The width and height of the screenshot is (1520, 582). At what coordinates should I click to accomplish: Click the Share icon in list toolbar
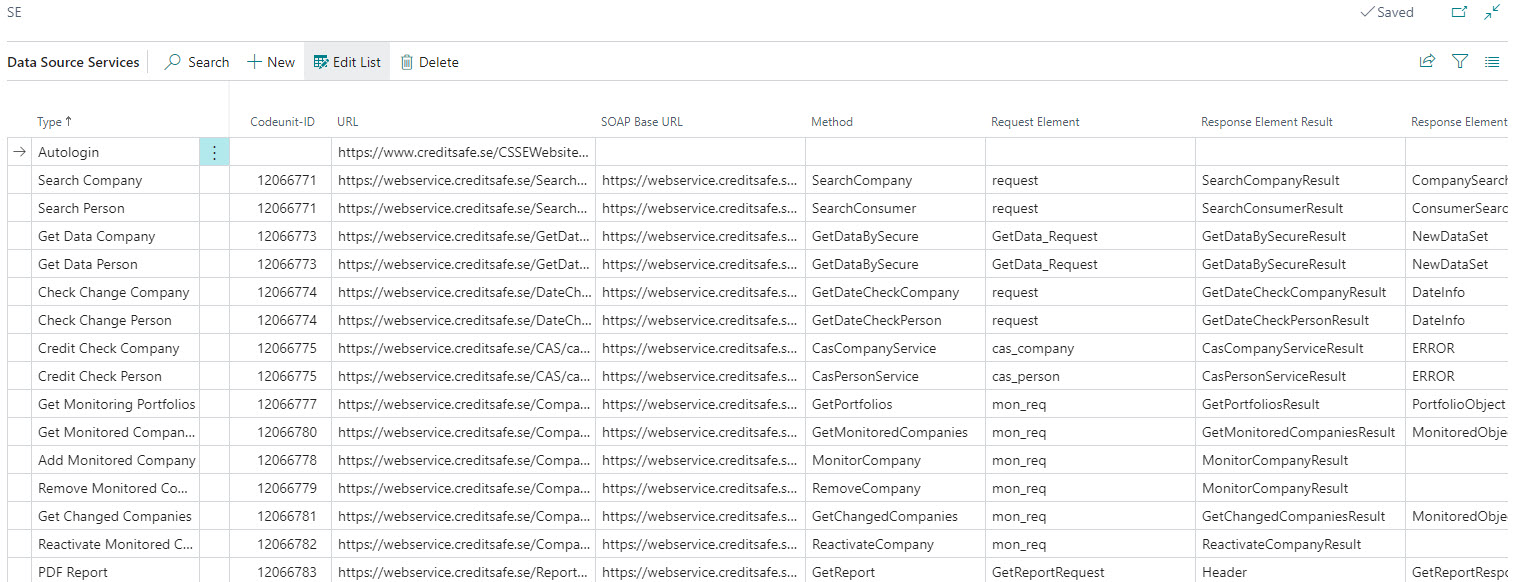pyautogui.click(x=1427, y=62)
